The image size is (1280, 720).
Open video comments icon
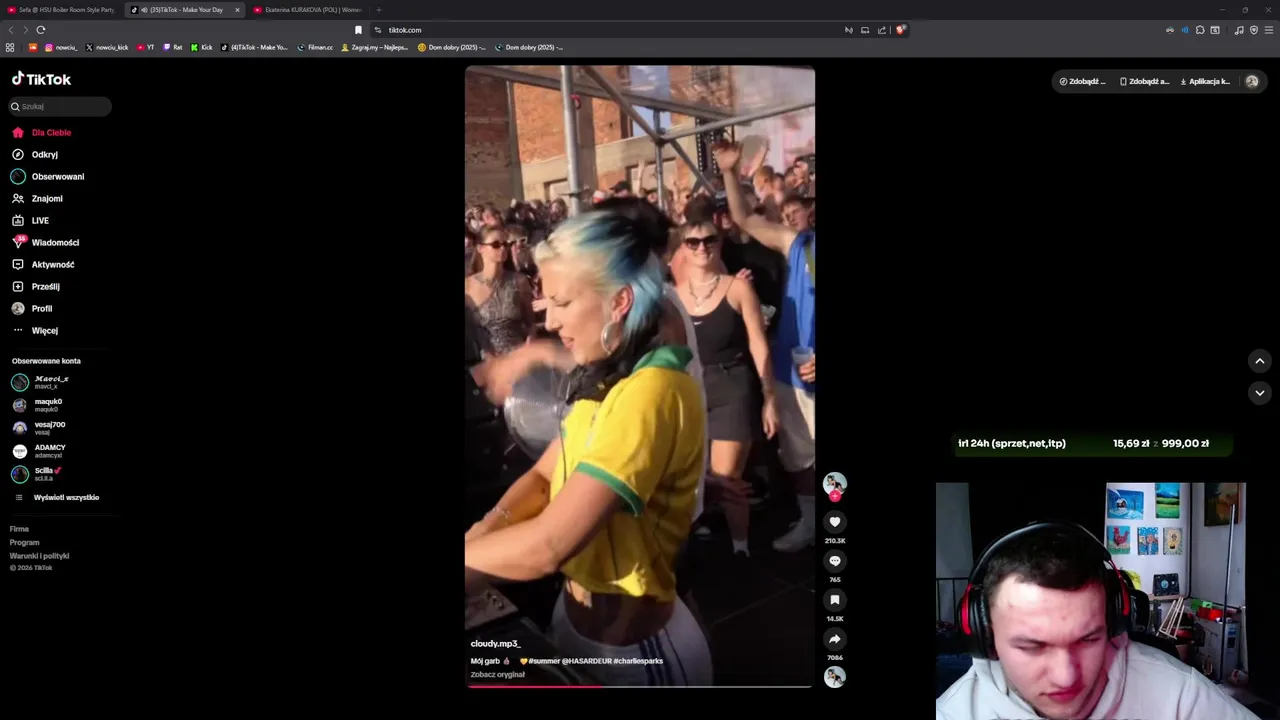[835, 561]
